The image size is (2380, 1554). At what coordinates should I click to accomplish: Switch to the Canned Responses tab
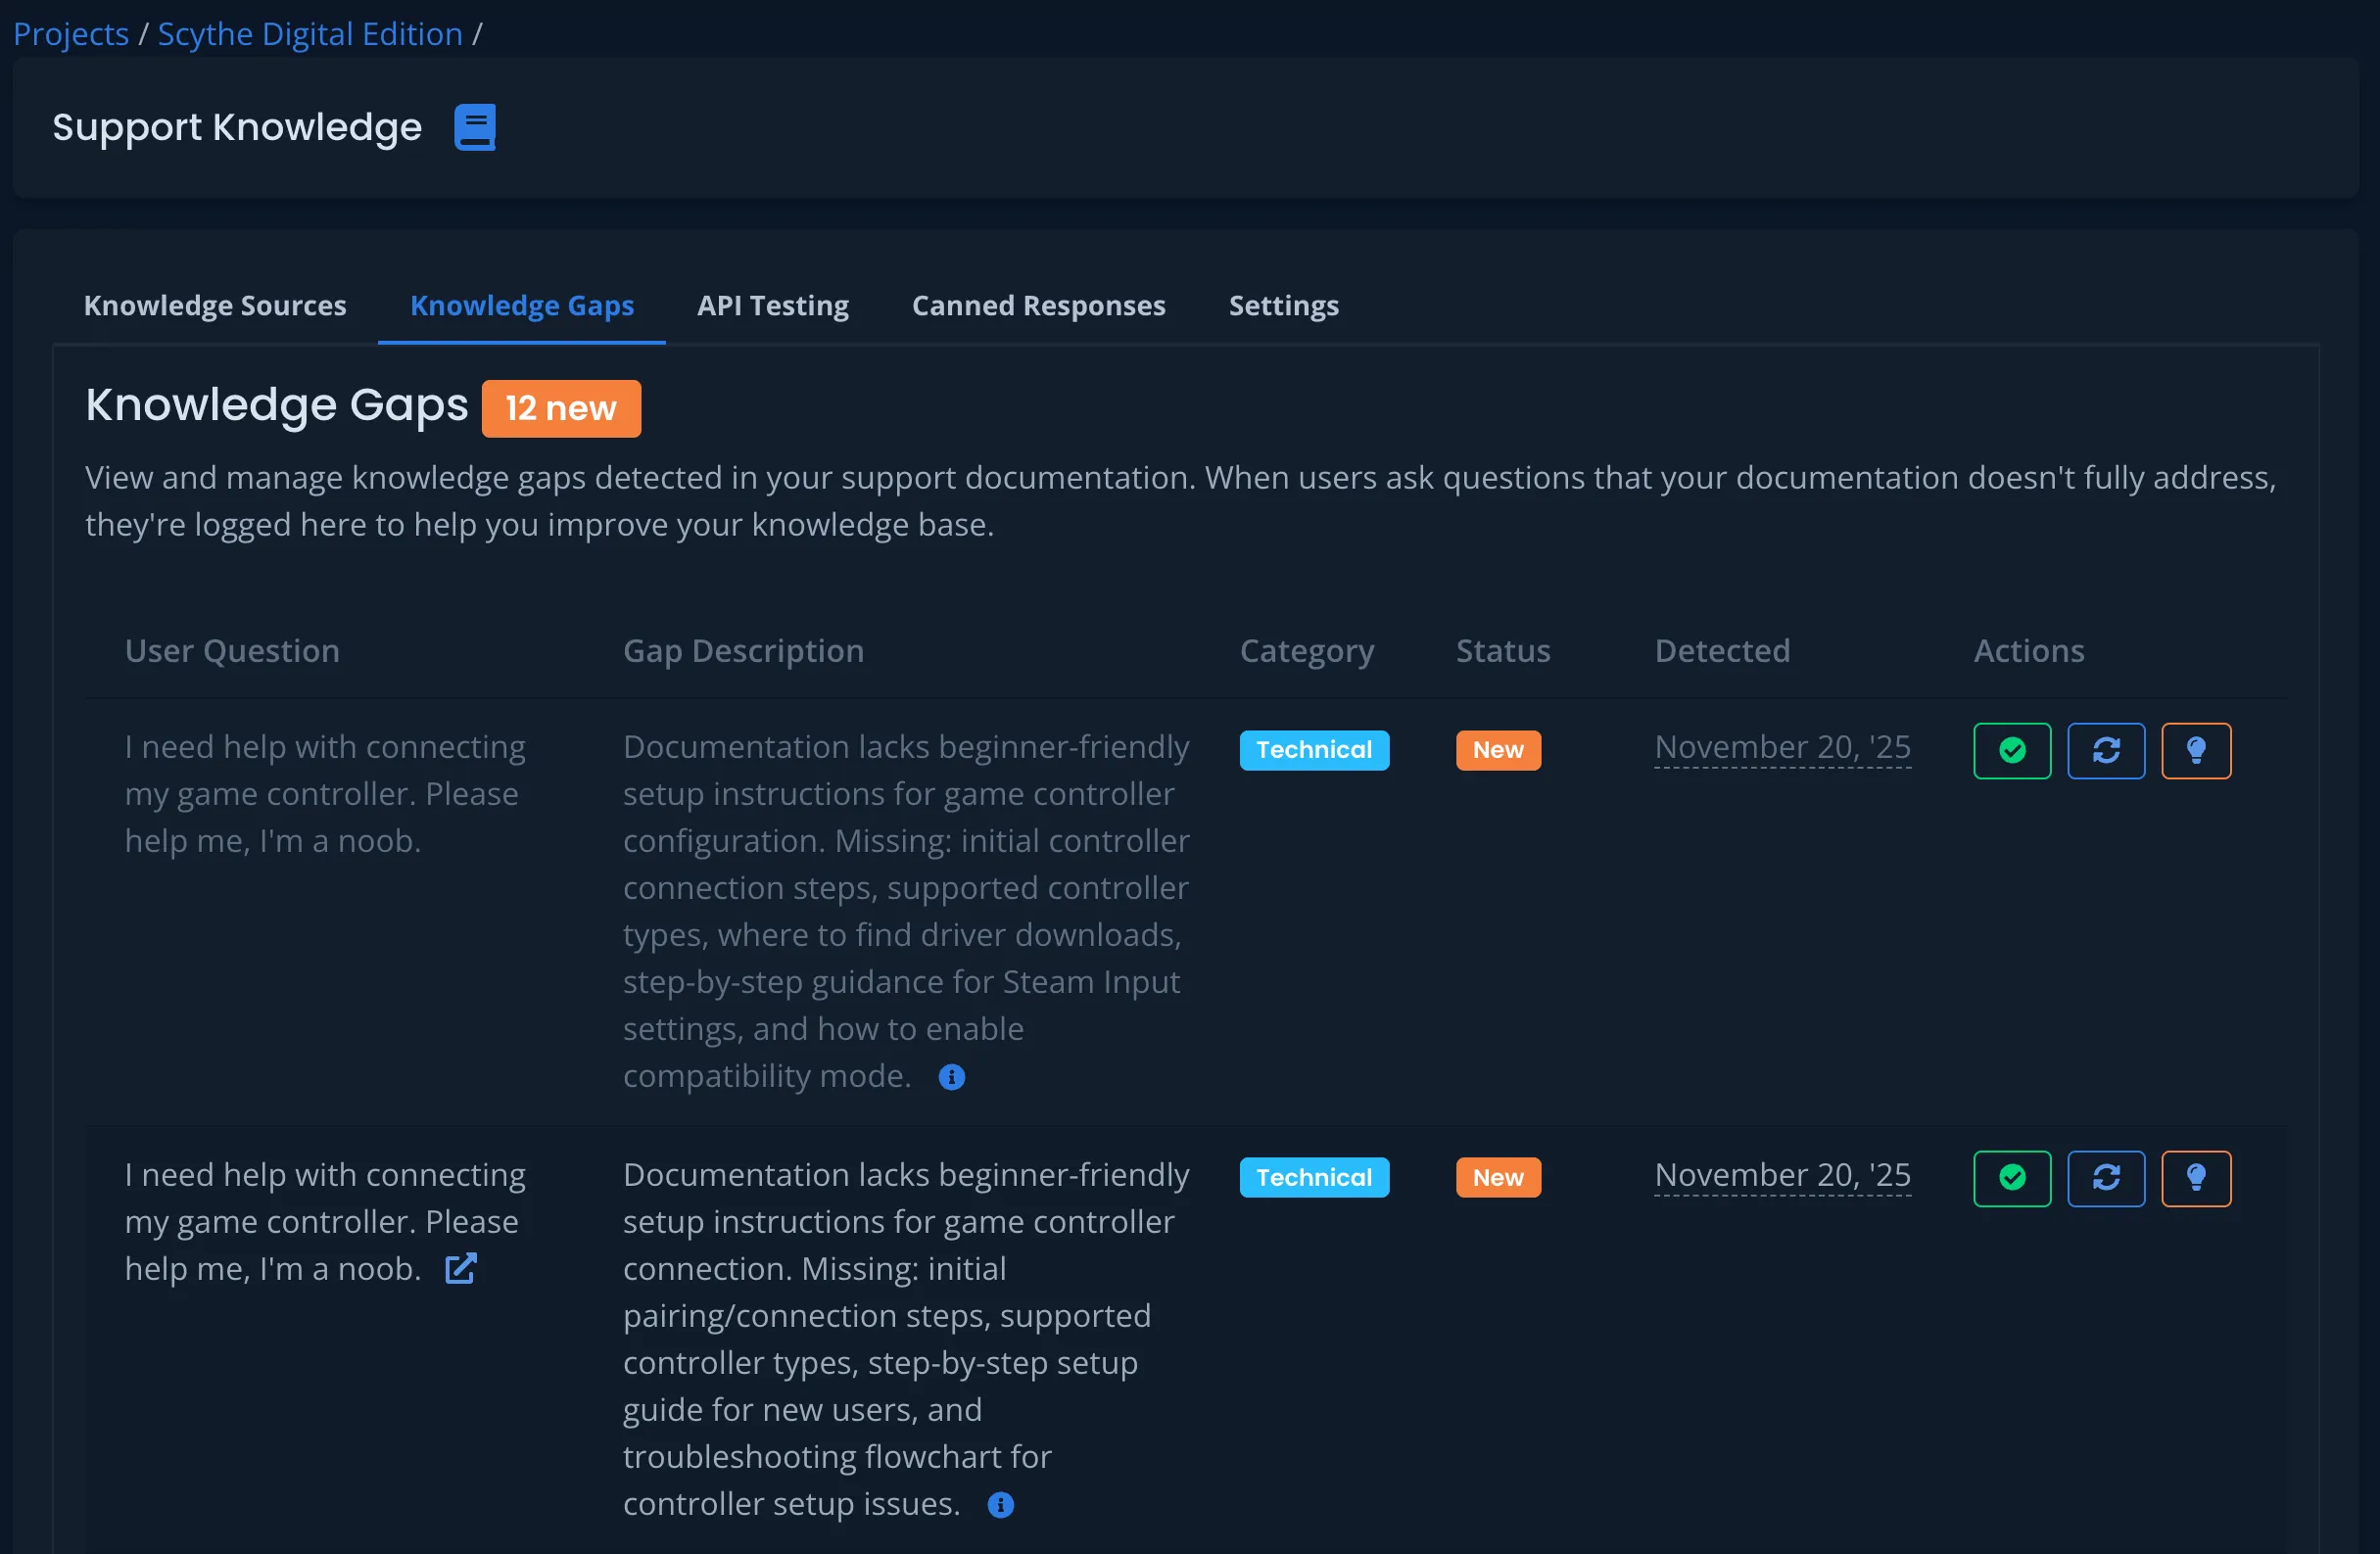coord(1038,306)
